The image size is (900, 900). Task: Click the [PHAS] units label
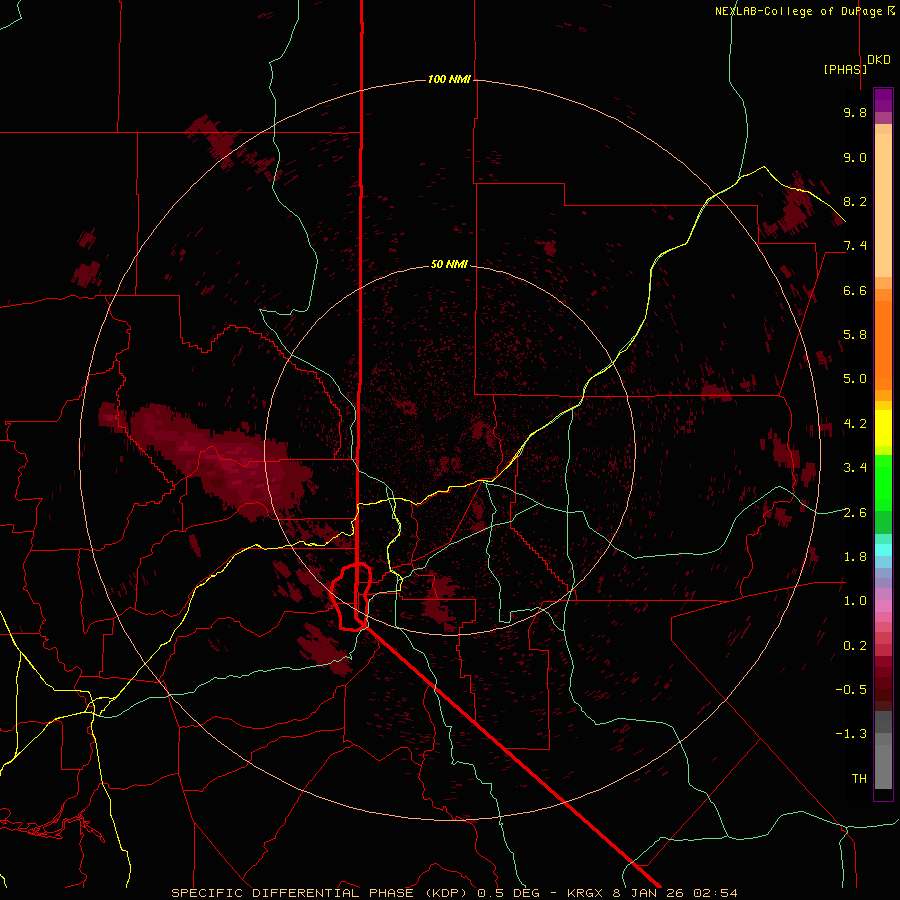(845, 69)
